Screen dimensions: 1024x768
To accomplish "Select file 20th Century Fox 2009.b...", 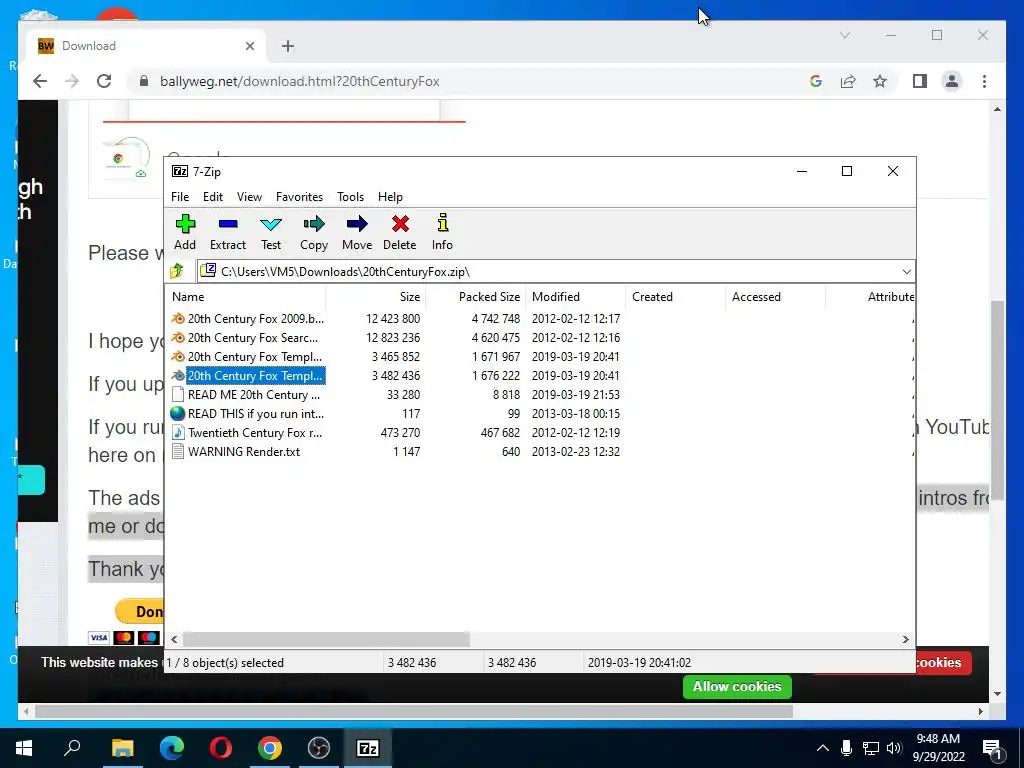I will point(255,319).
